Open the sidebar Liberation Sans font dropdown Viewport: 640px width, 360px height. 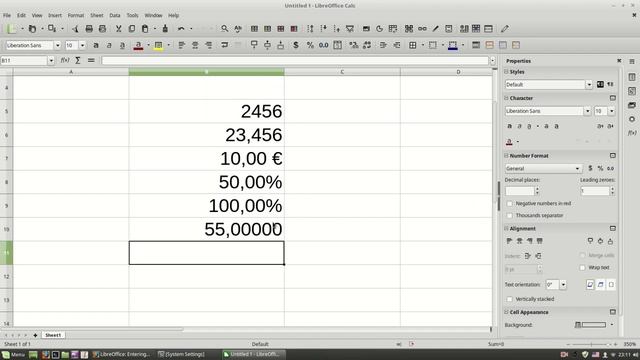point(587,111)
